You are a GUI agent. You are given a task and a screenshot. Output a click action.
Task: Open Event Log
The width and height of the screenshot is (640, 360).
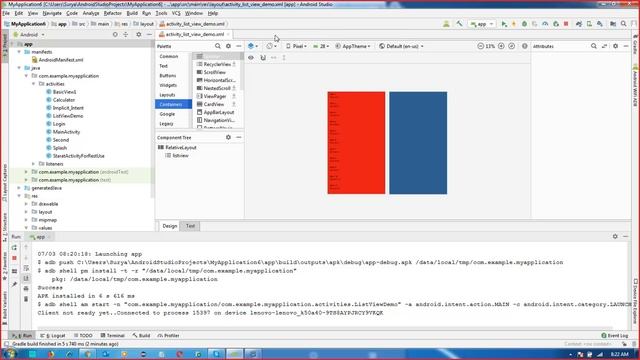(x=615, y=336)
